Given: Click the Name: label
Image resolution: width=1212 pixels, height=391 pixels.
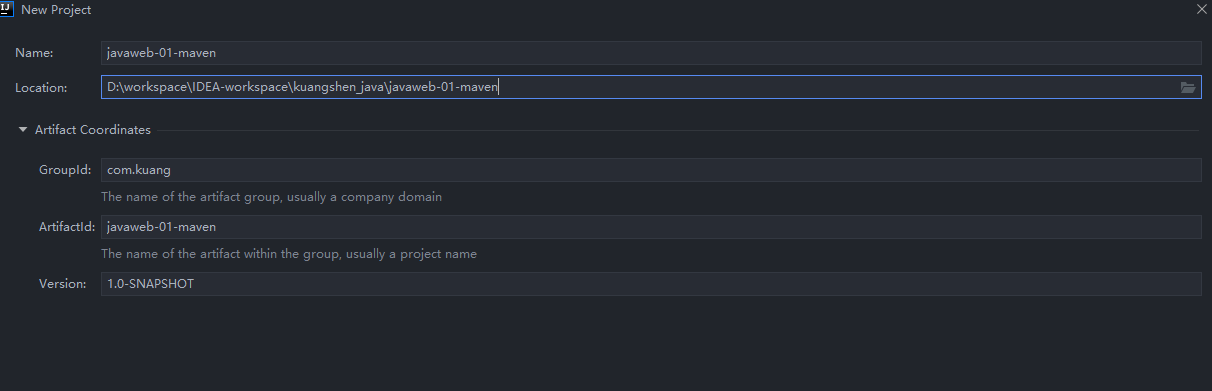Looking at the screenshot, I should pyautogui.click(x=34, y=53).
